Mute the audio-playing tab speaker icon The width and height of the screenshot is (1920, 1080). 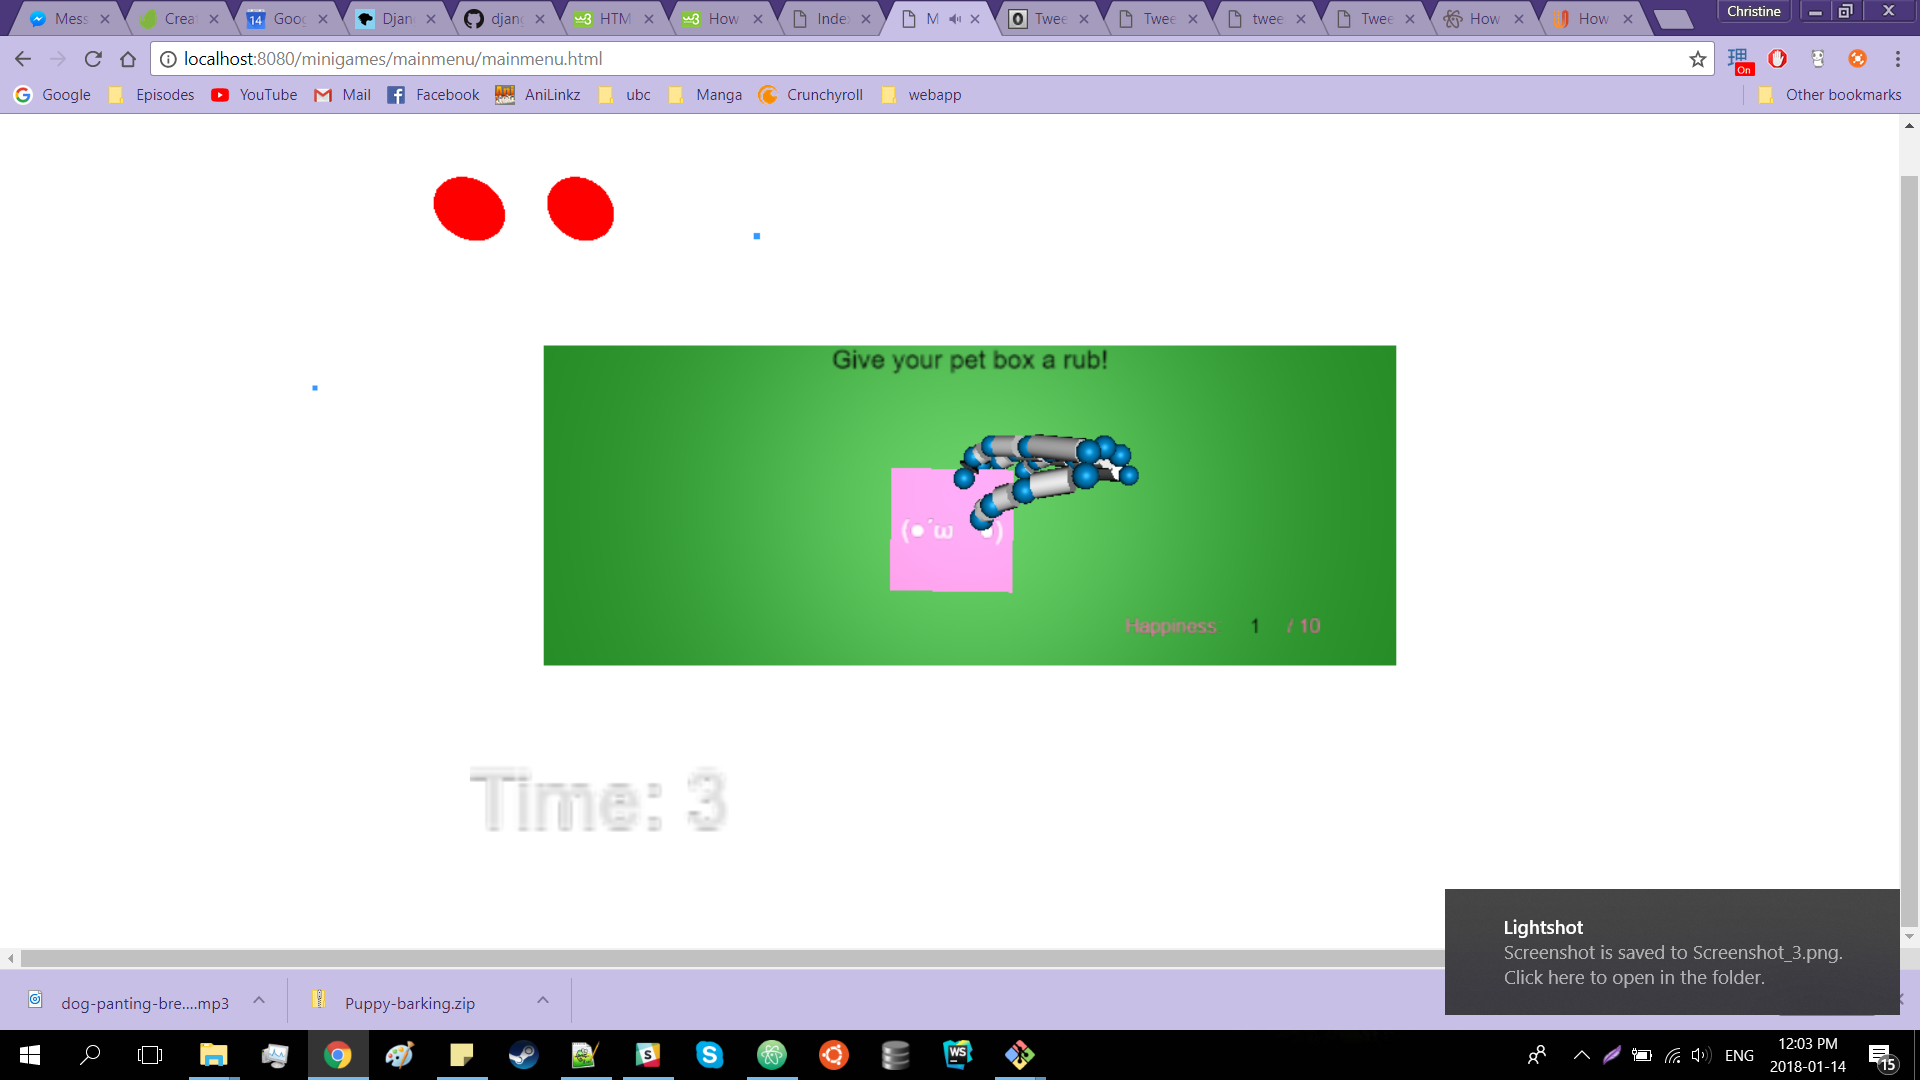coord(955,19)
